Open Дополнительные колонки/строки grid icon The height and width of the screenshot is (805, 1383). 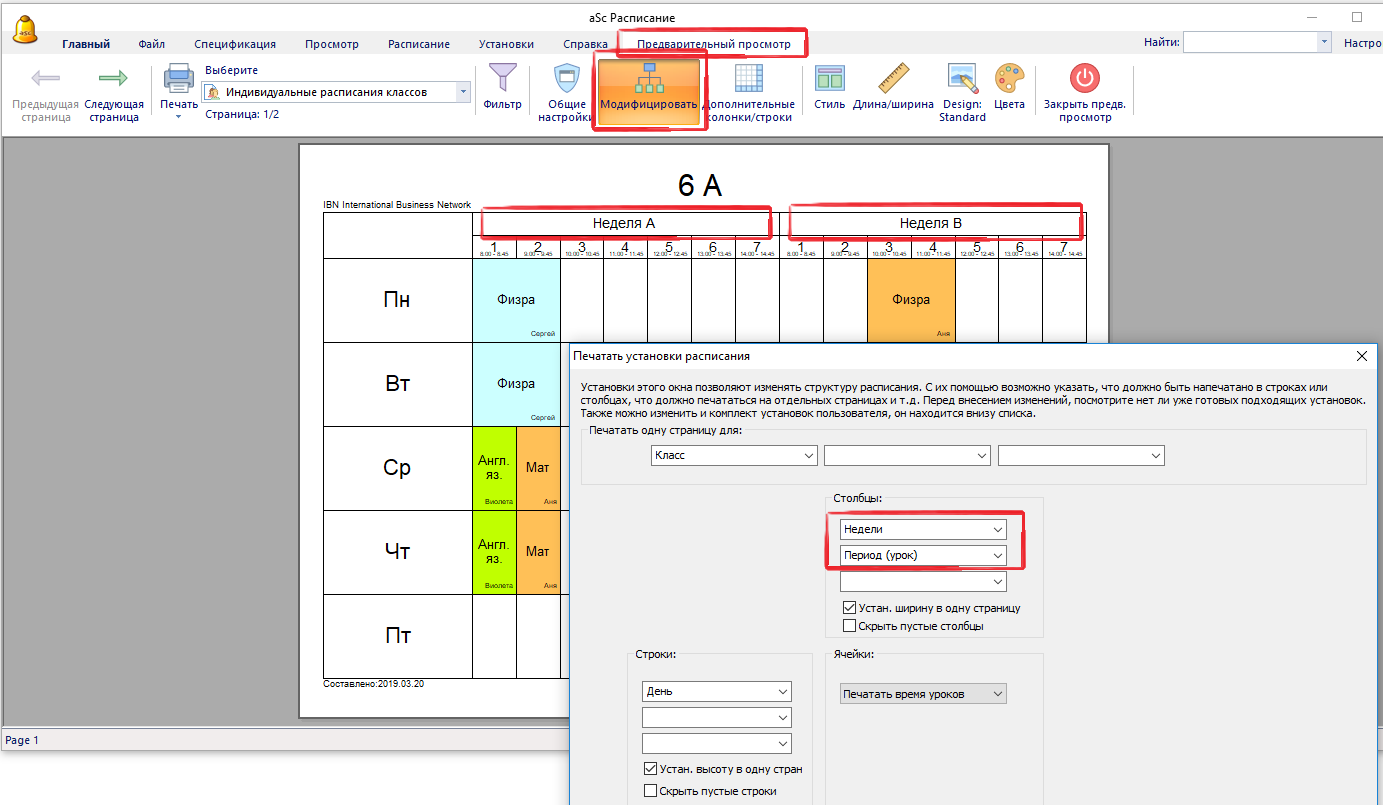point(749,80)
